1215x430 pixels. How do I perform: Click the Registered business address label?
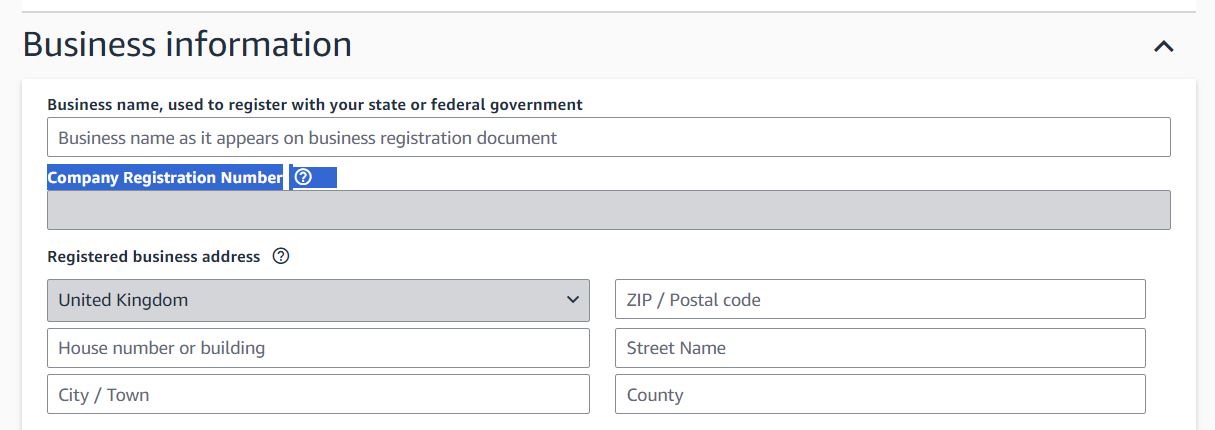point(154,256)
